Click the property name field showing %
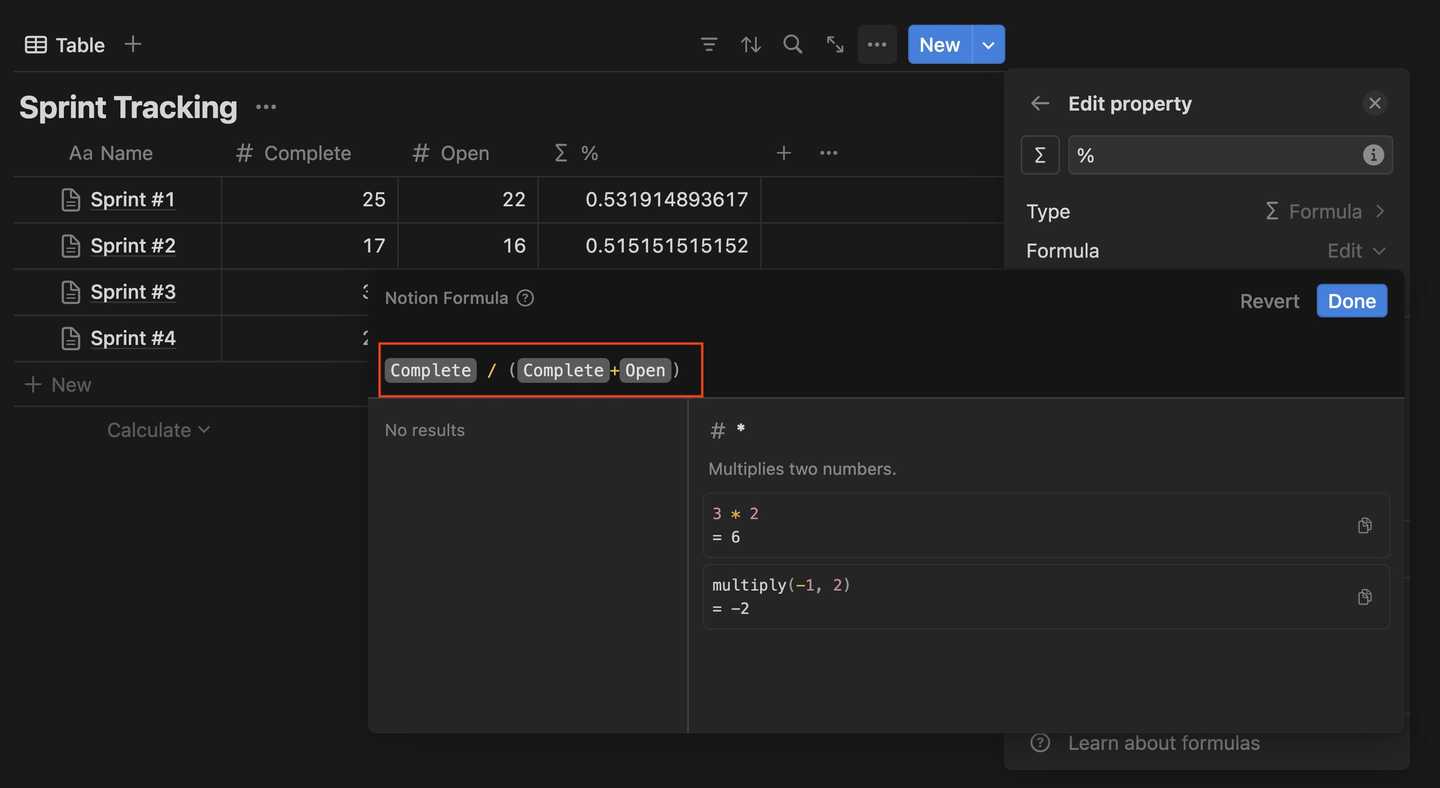Image resolution: width=1440 pixels, height=788 pixels. click(1200, 154)
